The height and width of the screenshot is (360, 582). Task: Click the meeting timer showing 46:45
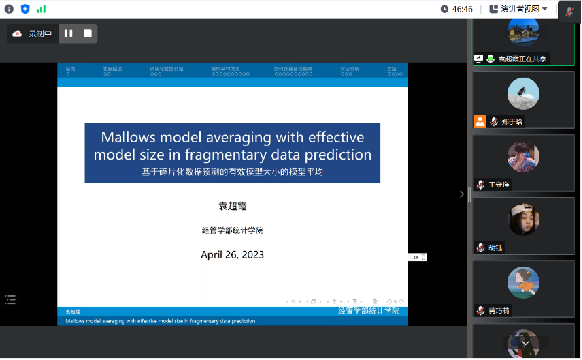point(457,9)
